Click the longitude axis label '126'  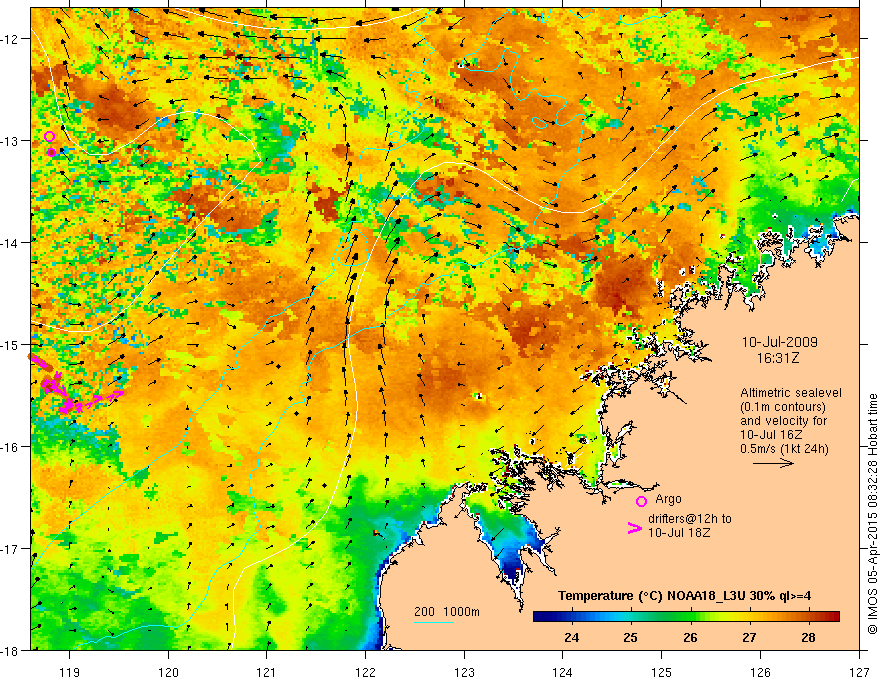tap(760, 672)
